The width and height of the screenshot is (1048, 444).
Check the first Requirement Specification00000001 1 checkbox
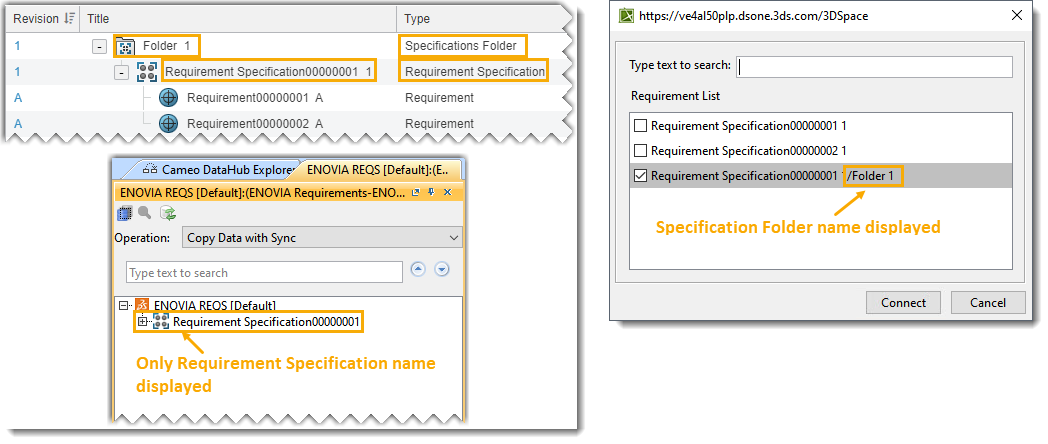pos(640,125)
